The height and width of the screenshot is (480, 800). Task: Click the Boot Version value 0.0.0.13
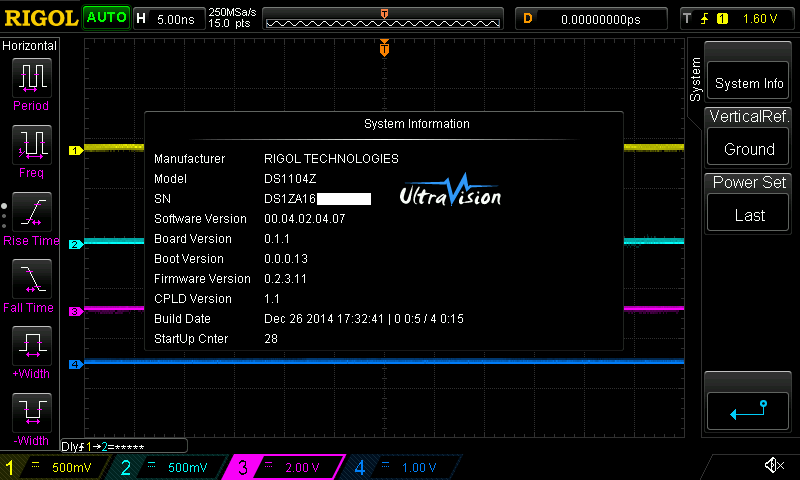[286, 259]
